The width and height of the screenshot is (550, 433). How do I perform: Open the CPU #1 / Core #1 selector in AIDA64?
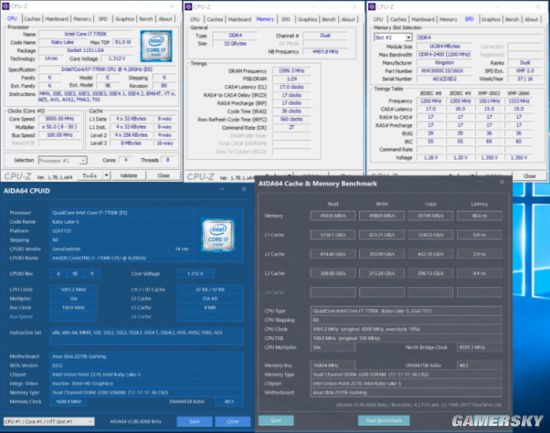pos(49,421)
